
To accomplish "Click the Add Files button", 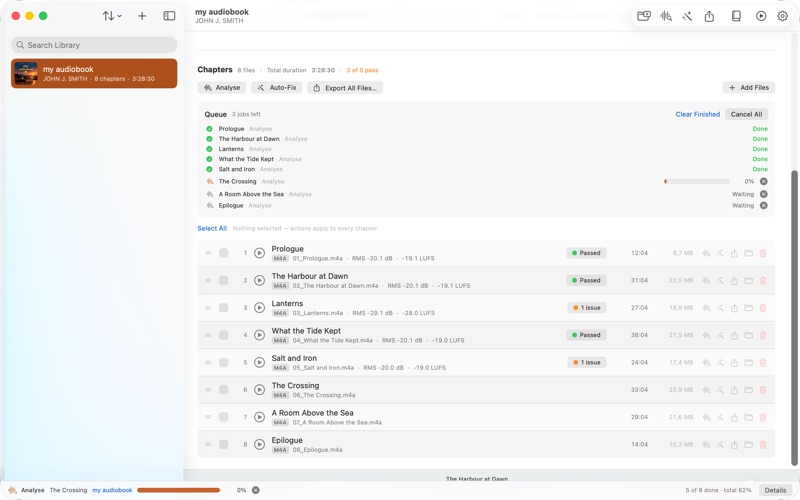I will (x=748, y=88).
